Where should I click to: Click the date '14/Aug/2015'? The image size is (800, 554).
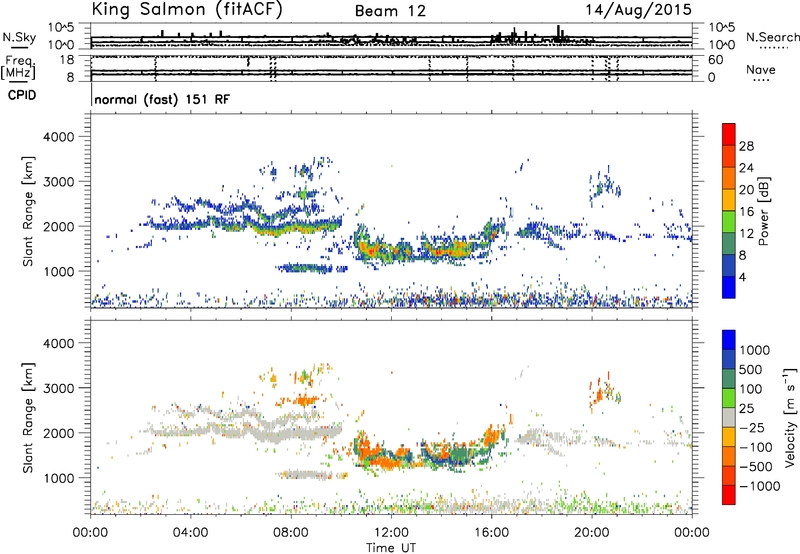(x=638, y=10)
